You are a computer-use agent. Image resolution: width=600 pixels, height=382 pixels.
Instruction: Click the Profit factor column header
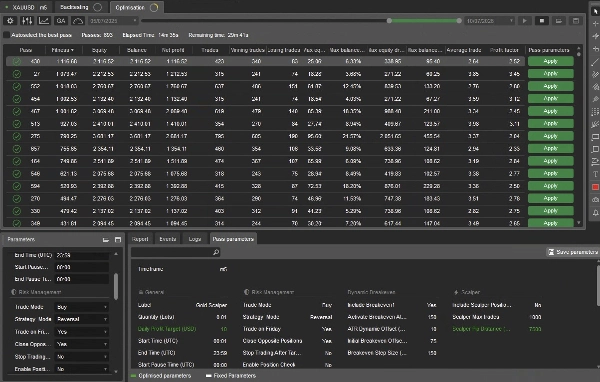tap(504, 50)
